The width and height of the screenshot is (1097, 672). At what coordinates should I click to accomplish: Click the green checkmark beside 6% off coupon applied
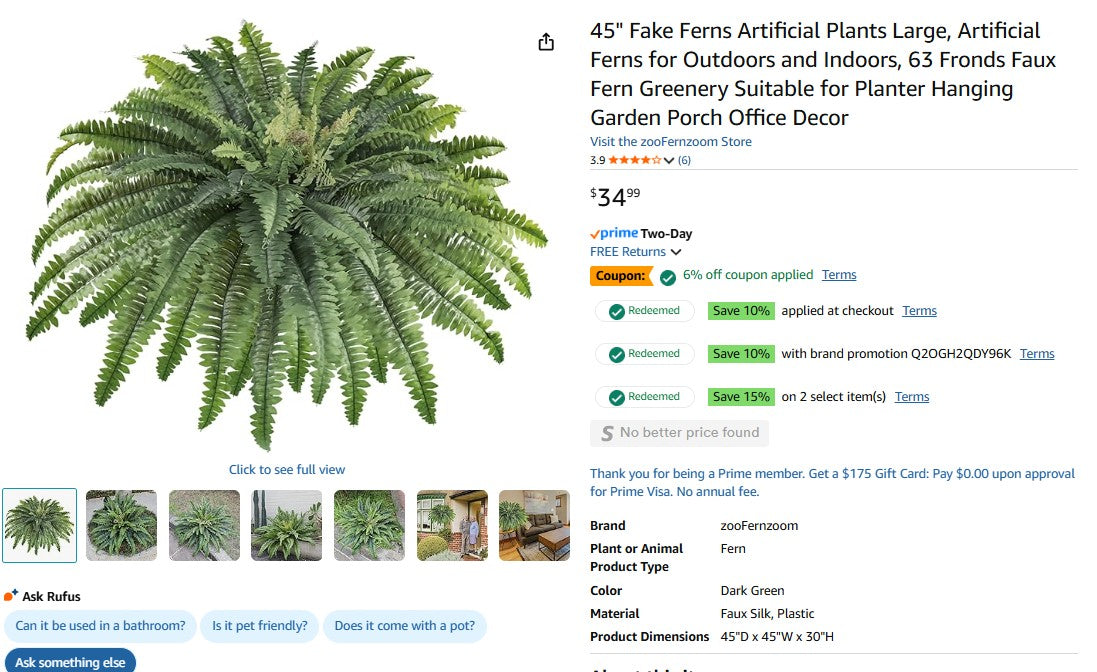667,275
